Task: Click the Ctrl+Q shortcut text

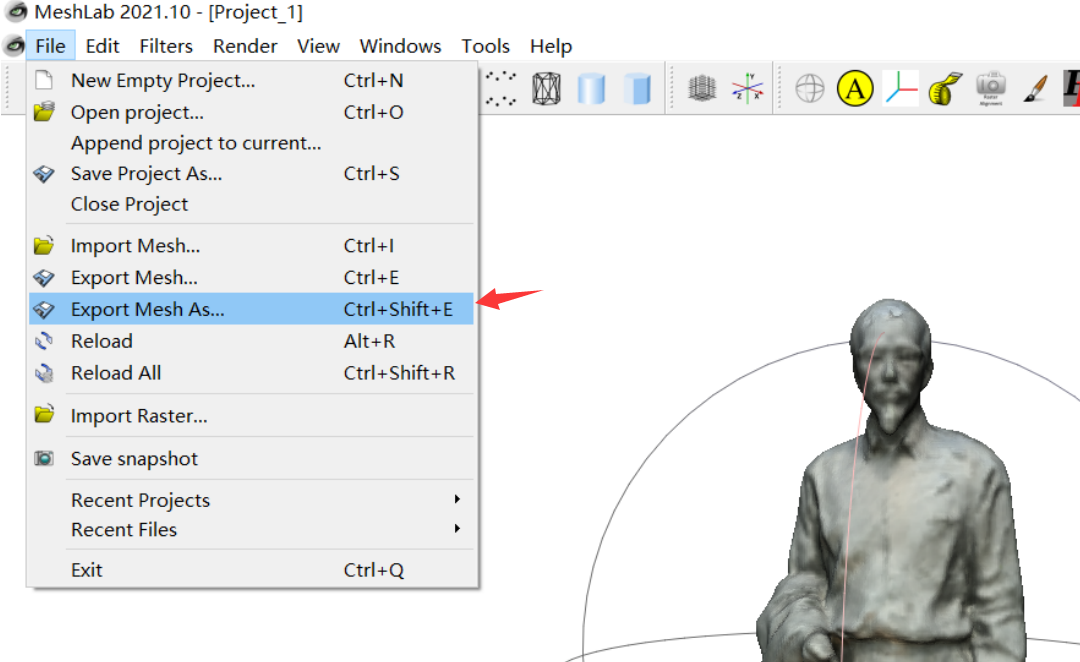Action: [373, 570]
